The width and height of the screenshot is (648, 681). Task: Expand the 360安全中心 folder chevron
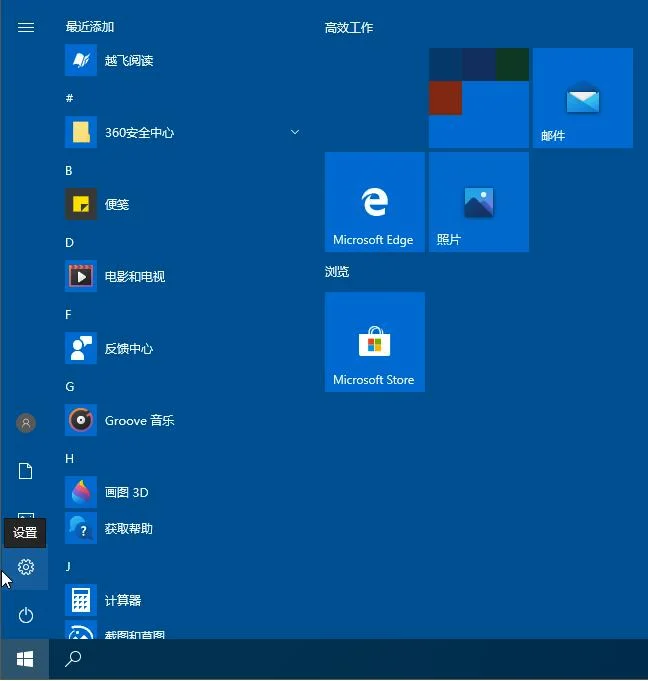295,132
